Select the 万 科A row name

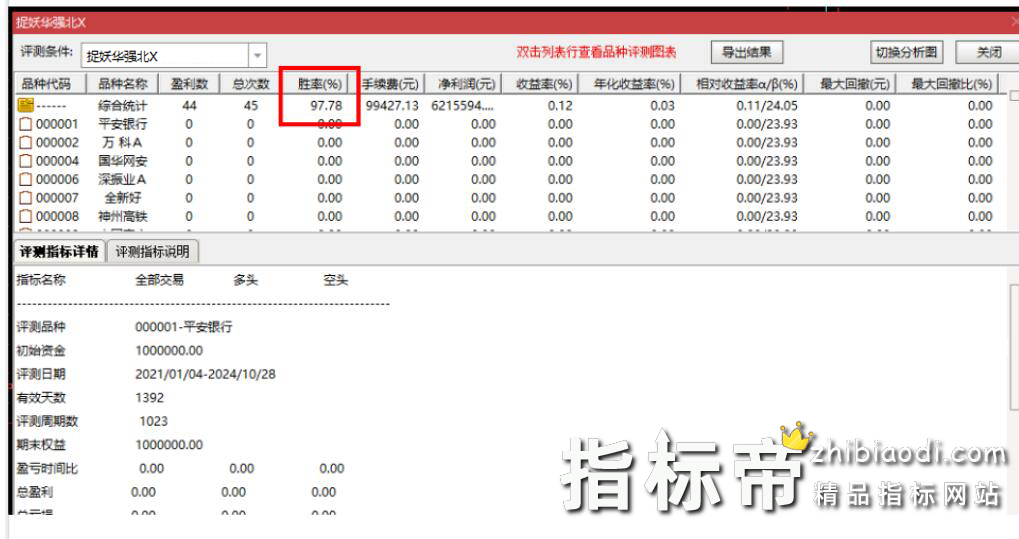point(123,142)
